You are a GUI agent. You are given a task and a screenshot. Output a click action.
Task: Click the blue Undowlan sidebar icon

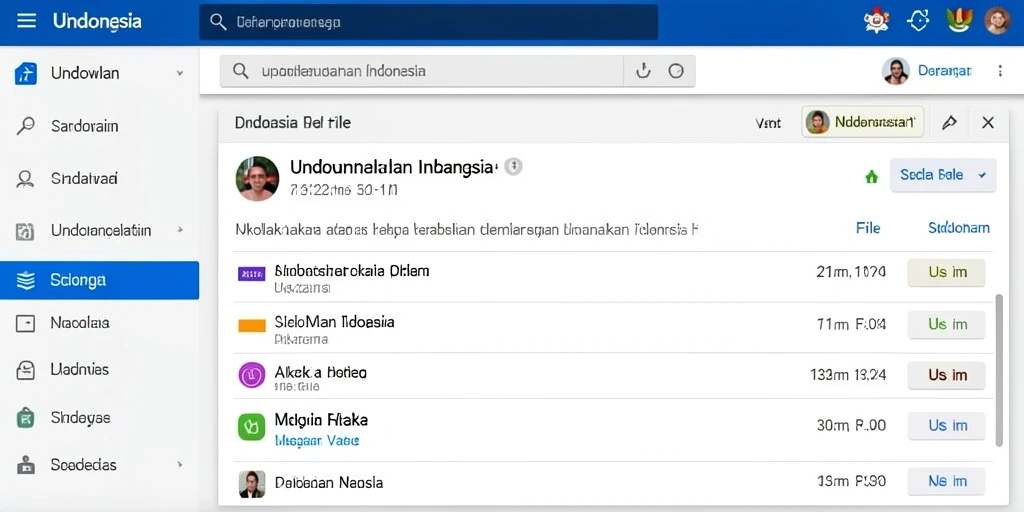coord(25,73)
